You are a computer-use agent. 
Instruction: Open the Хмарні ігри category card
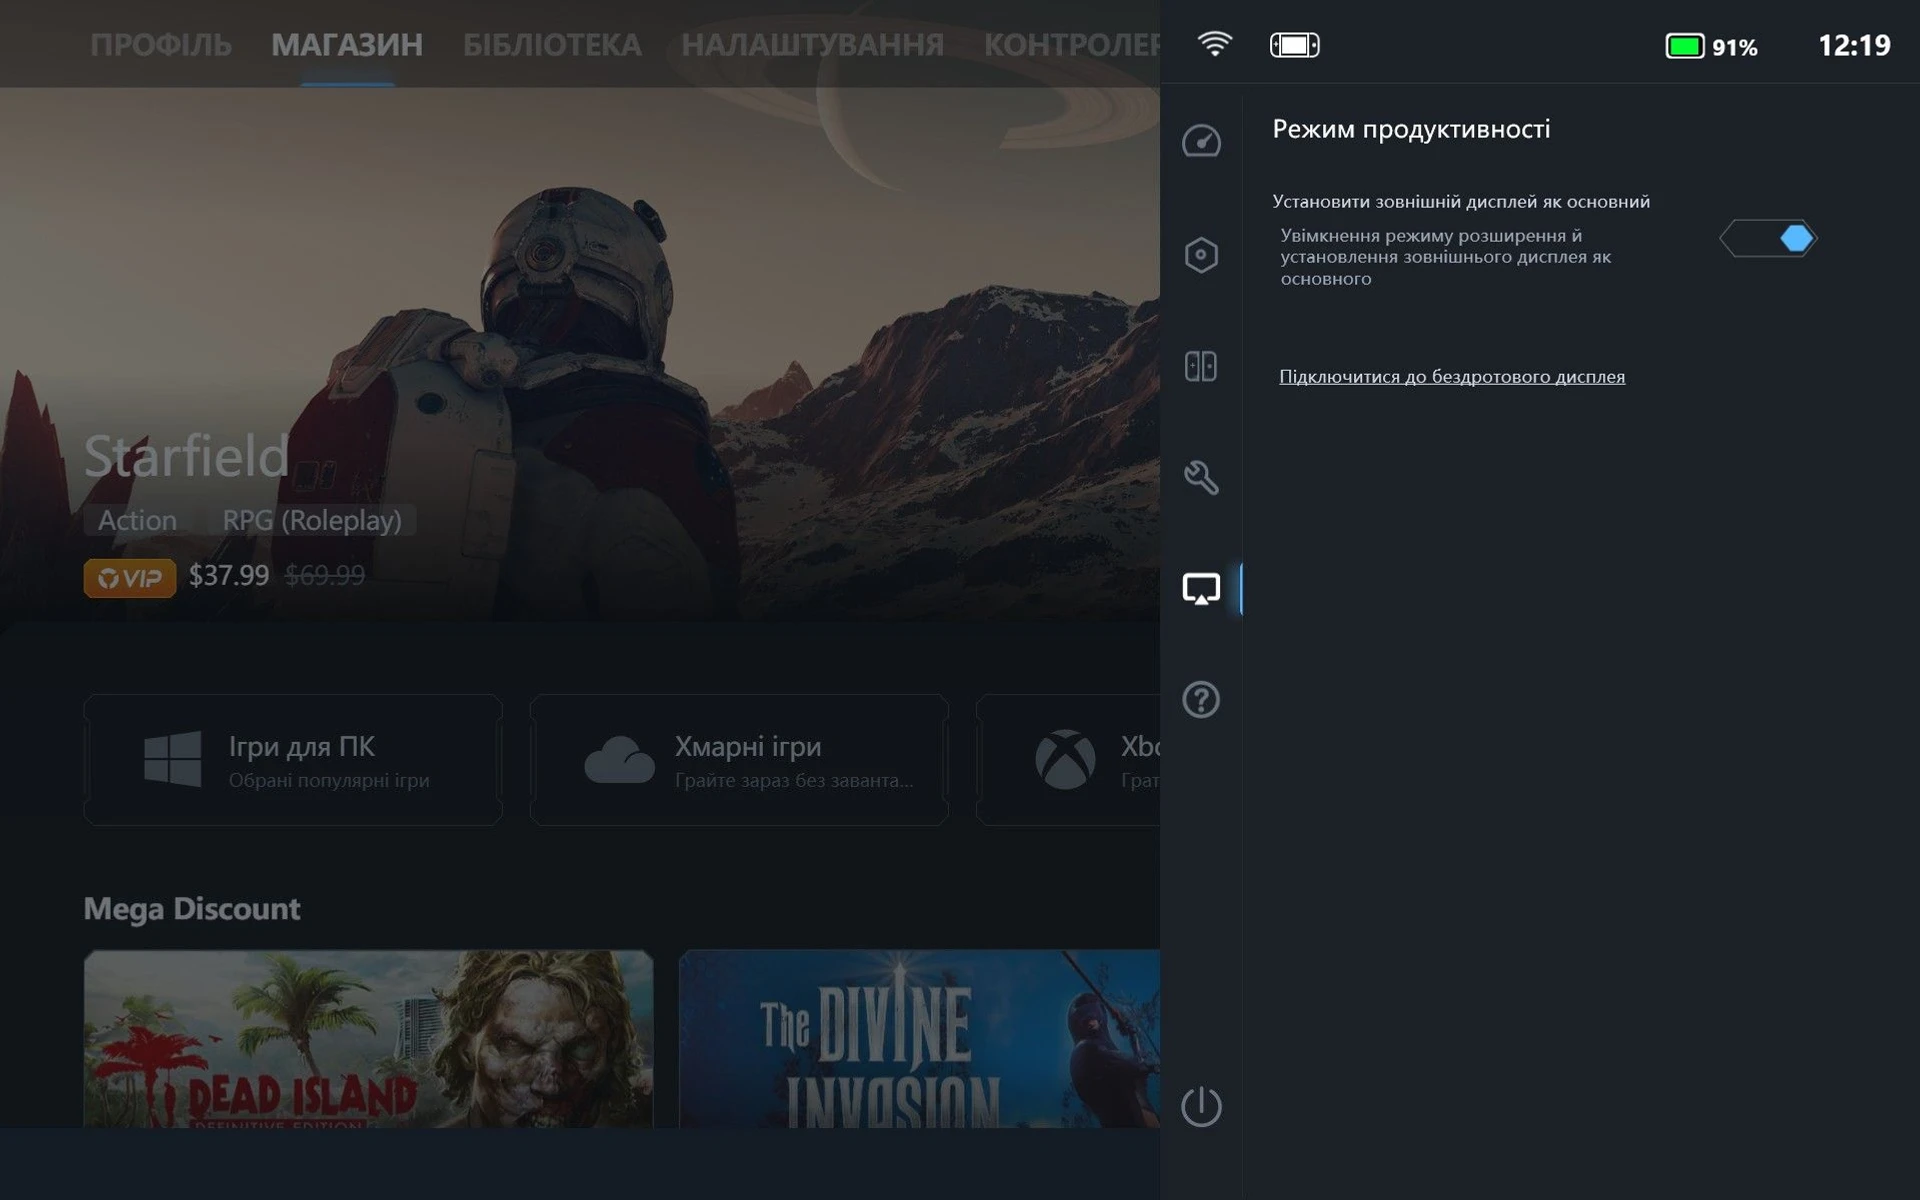click(x=739, y=759)
